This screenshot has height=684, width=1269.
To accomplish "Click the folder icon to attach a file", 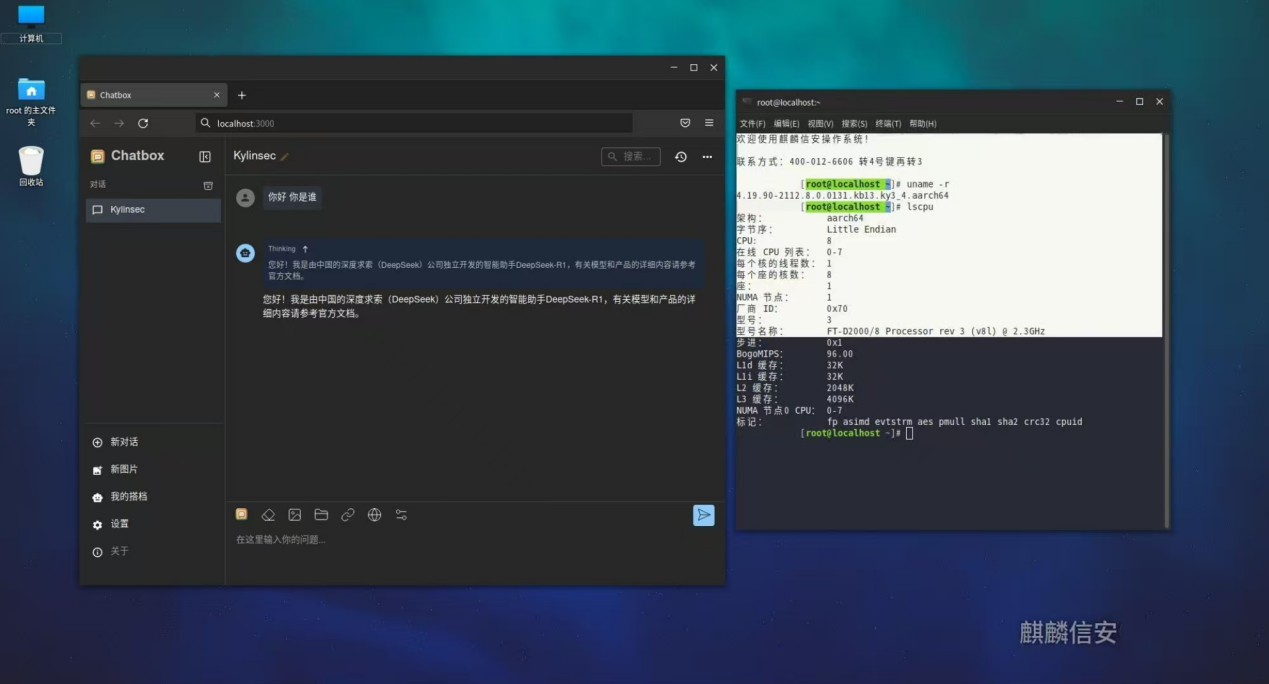I will (321, 515).
